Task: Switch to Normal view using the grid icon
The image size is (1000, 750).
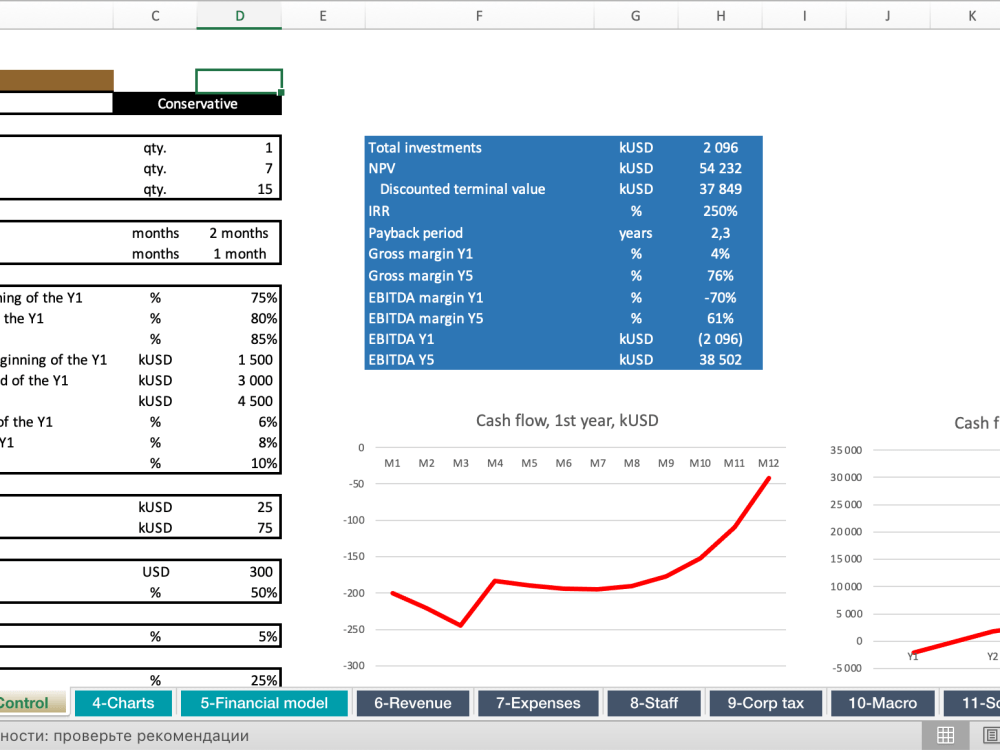Action: pos(945,735)
